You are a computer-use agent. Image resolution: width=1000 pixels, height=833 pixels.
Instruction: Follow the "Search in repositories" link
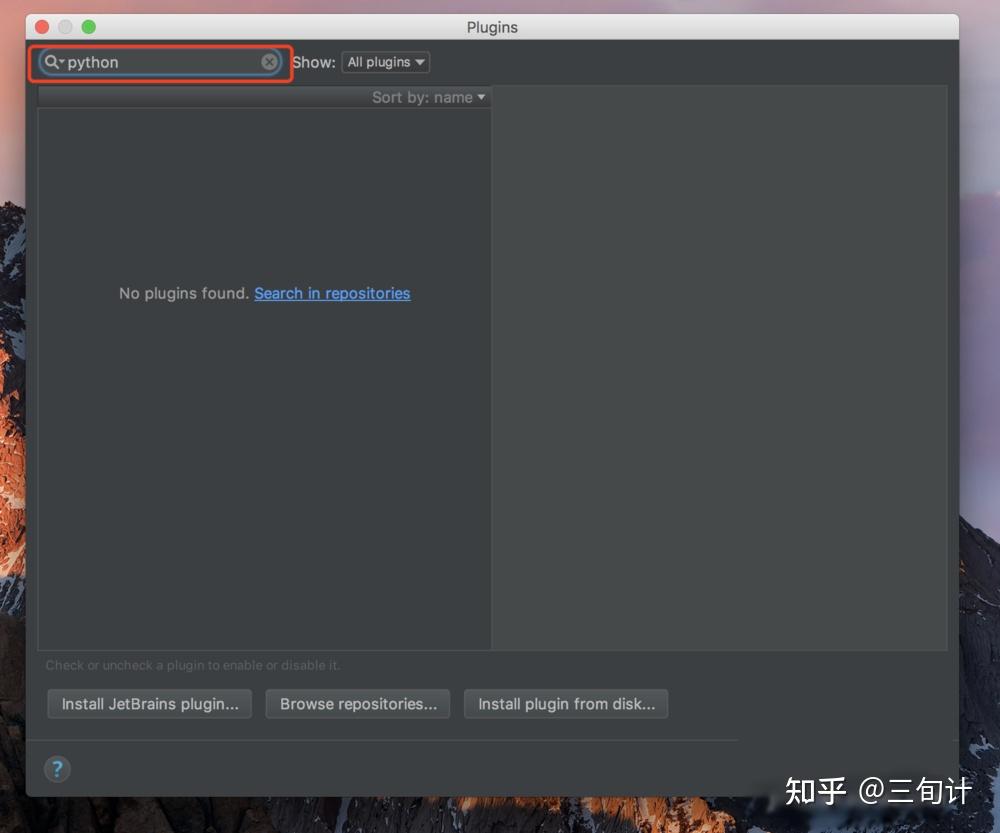pyautogui.click(x=332, y=293)
